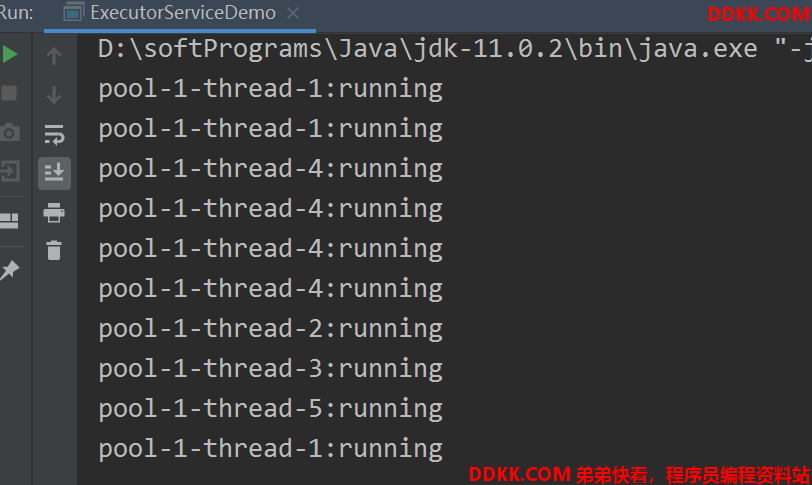Click the Print console output icon
812x485 pixels.
coord(54,213)
